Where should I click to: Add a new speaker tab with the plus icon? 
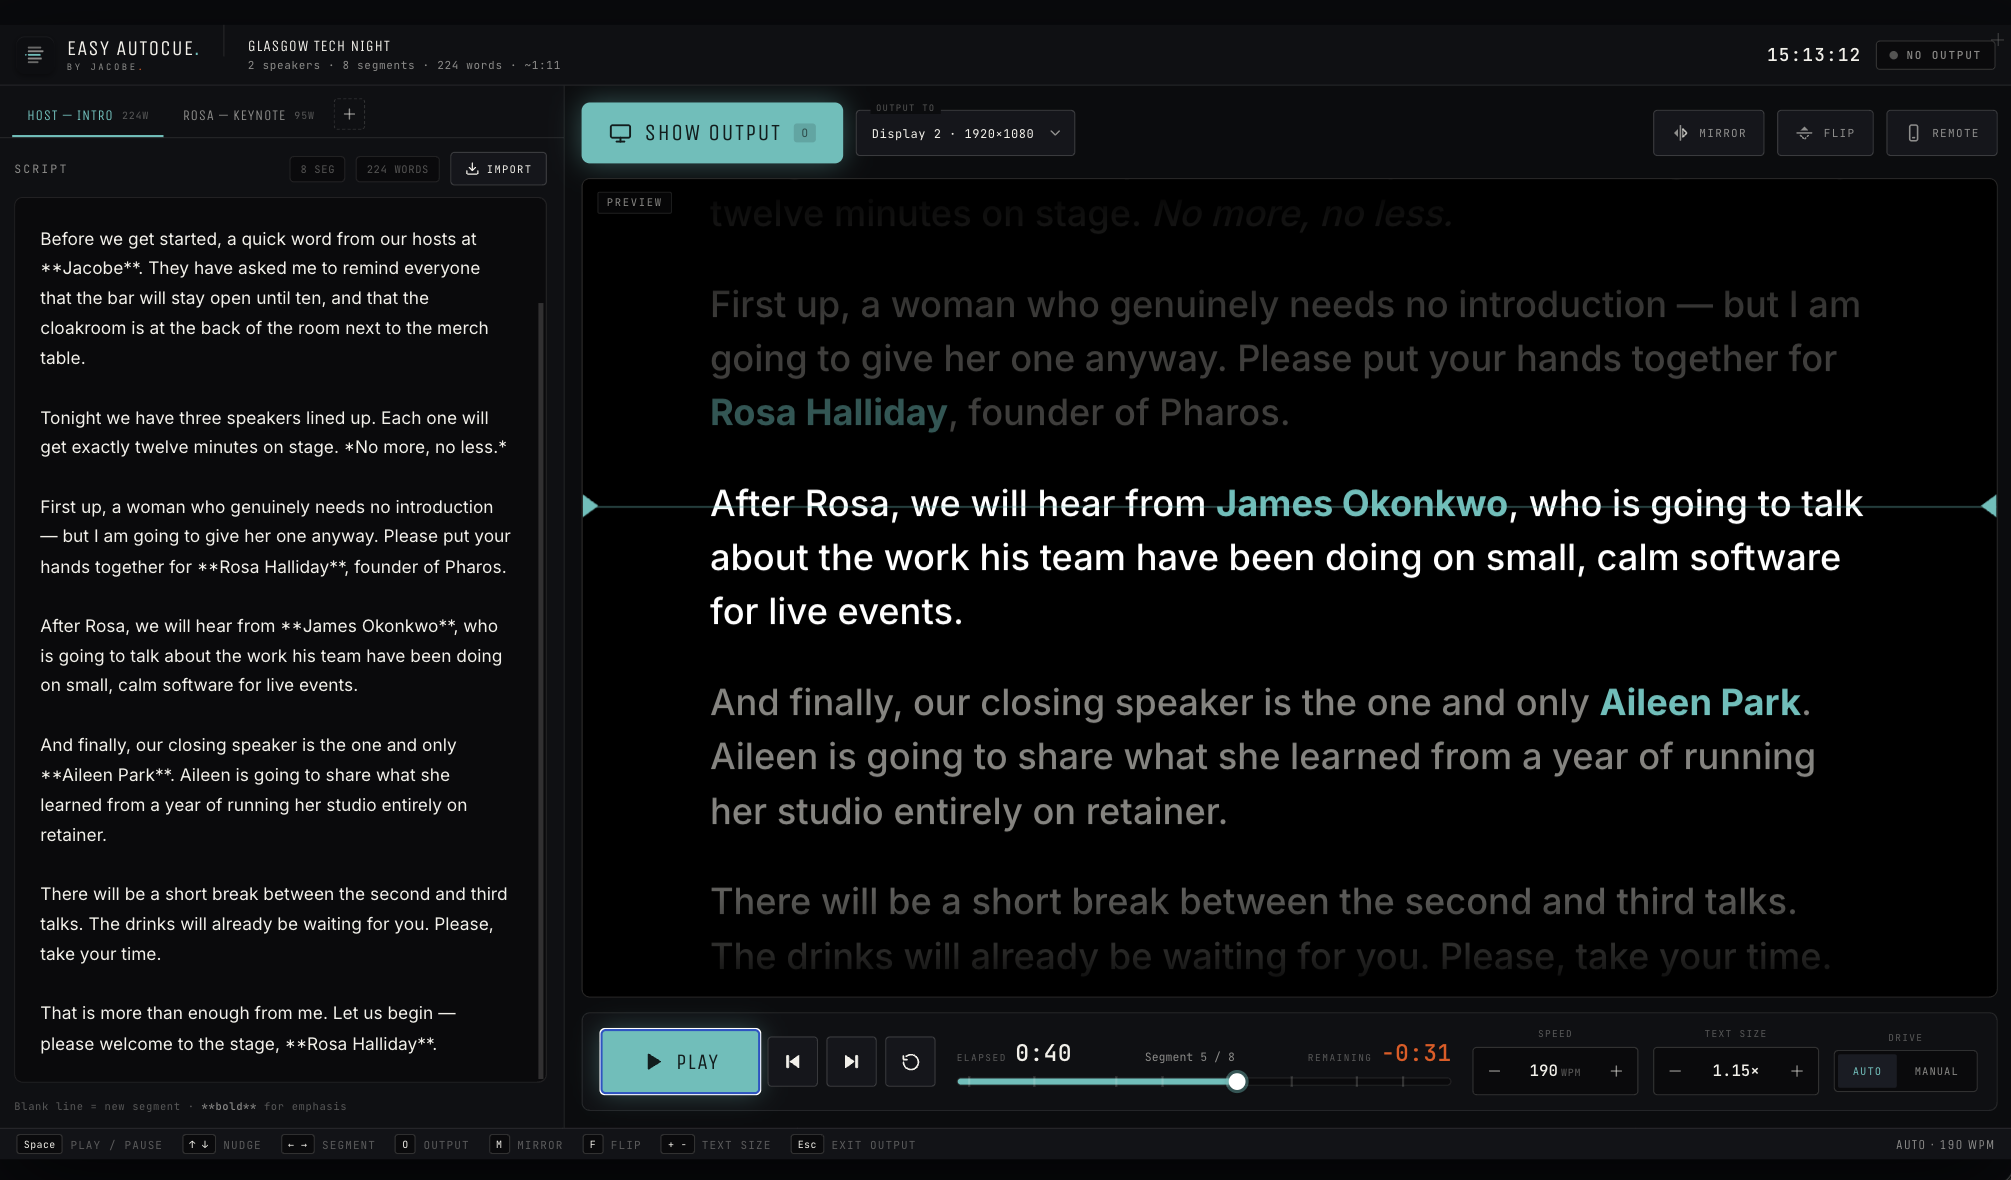coord(349,114)
